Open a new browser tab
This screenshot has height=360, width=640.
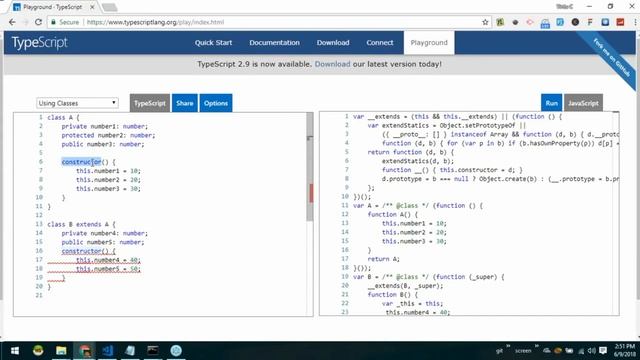[x=109, y=7]
